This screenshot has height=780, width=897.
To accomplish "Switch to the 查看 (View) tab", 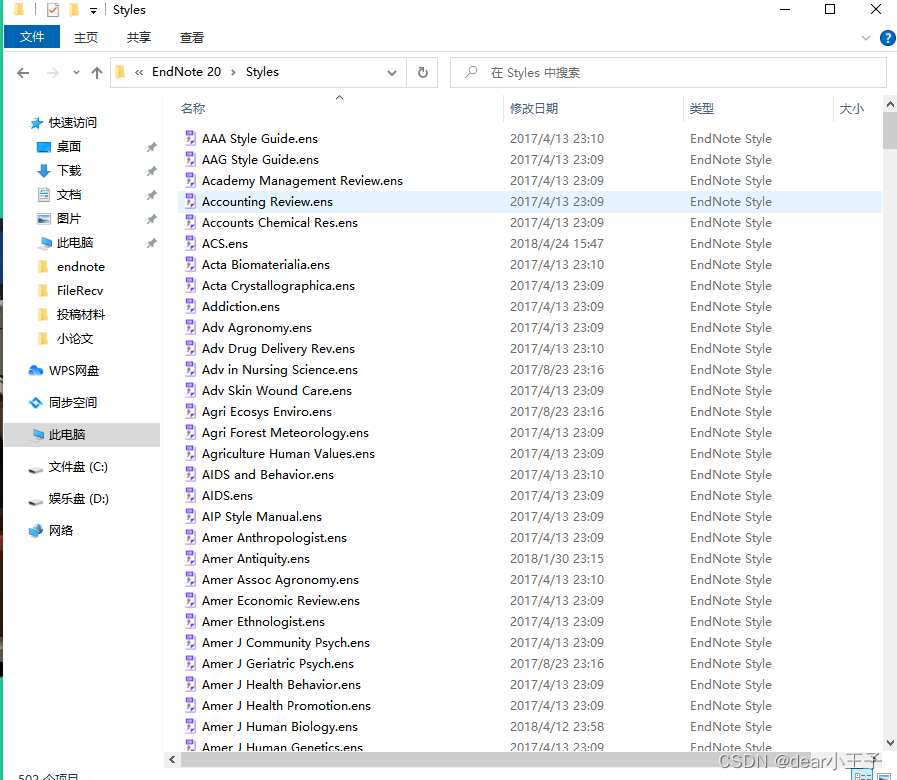I will [x=192, y=38].
